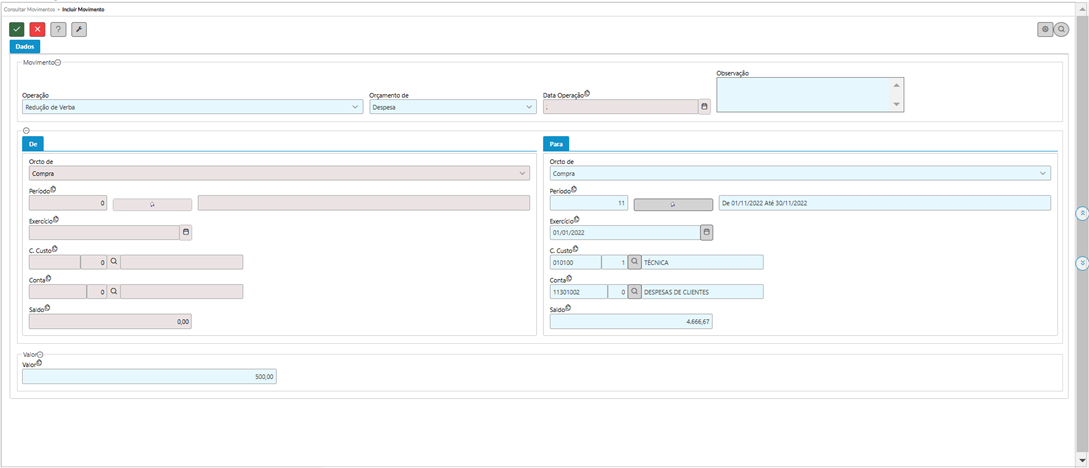Select the Para tab
Viewport: 1089px width, 468px height.
click(557, 144)
